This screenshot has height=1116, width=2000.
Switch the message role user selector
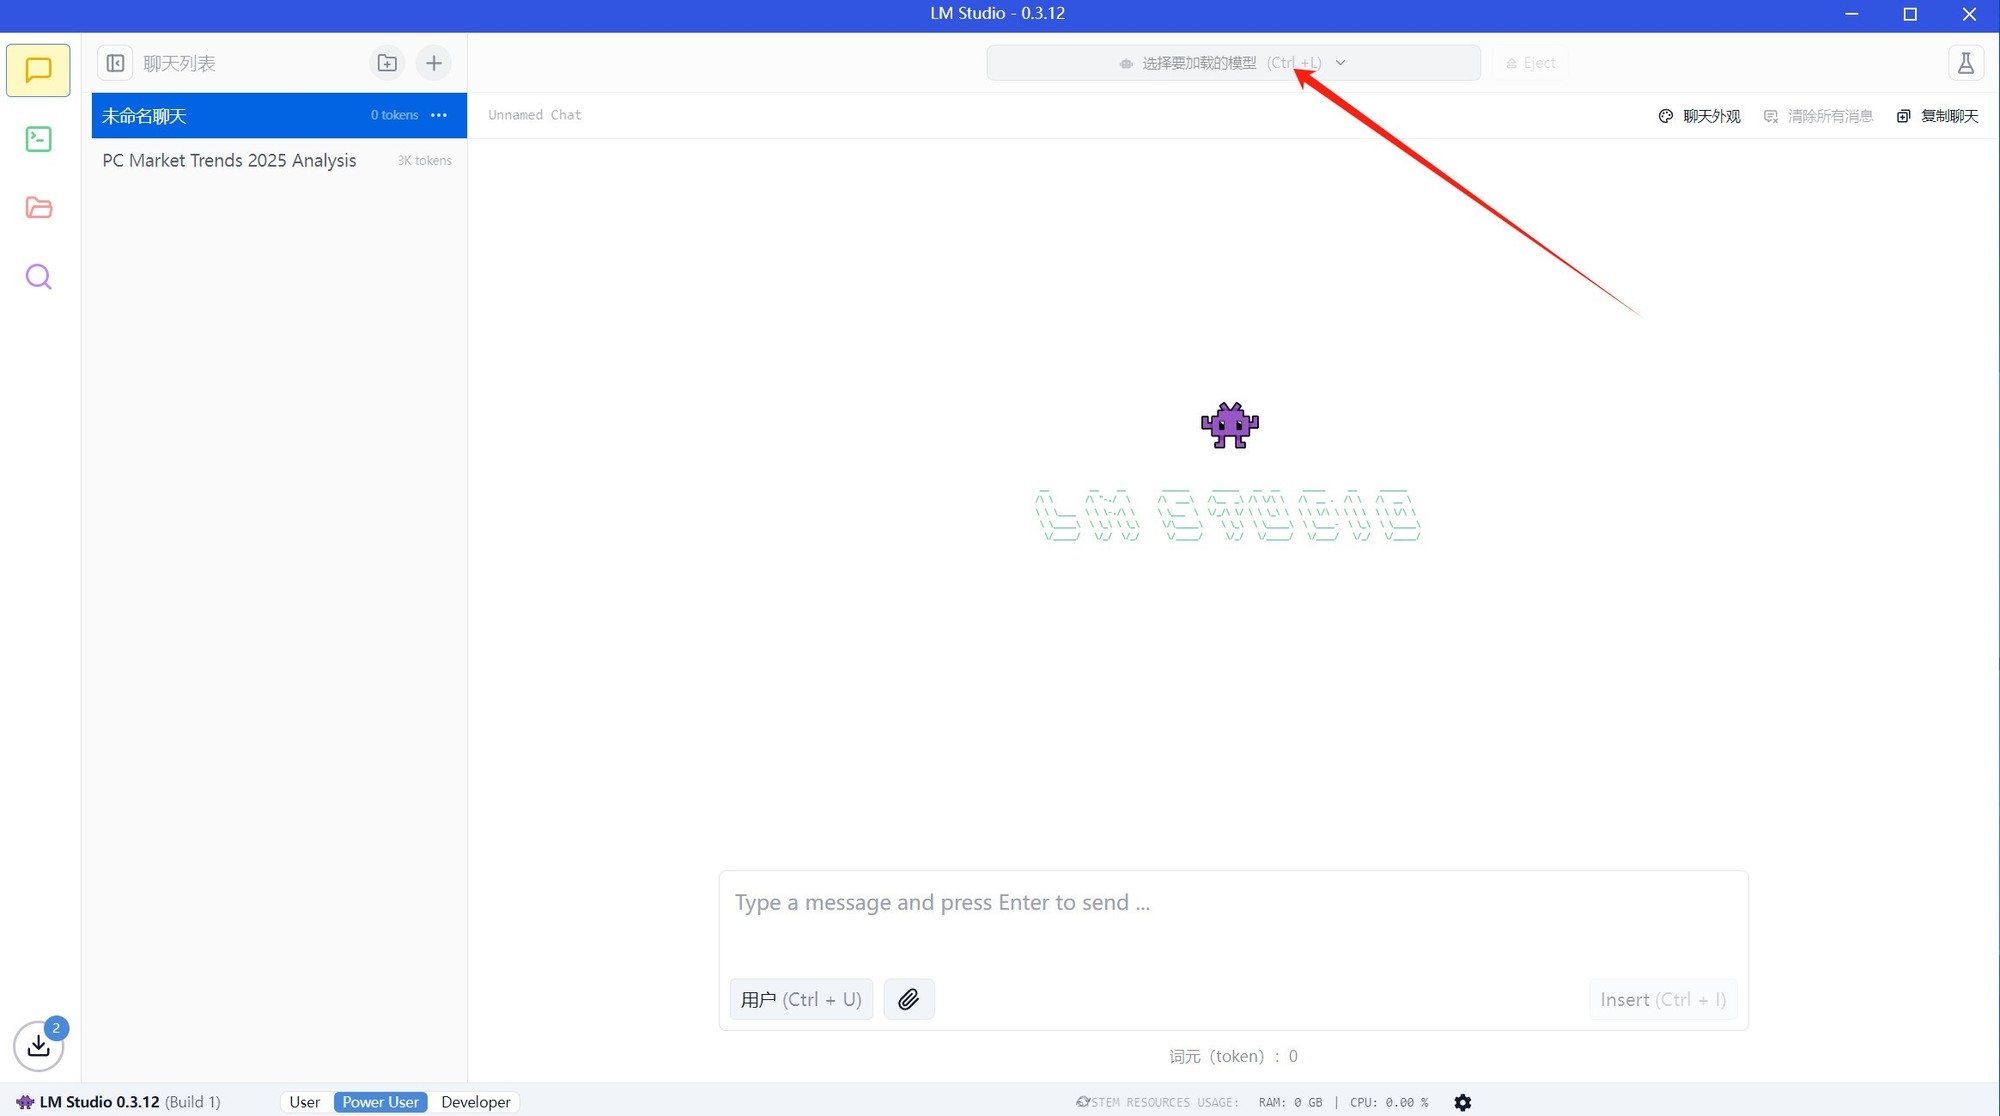click(800, 999)
